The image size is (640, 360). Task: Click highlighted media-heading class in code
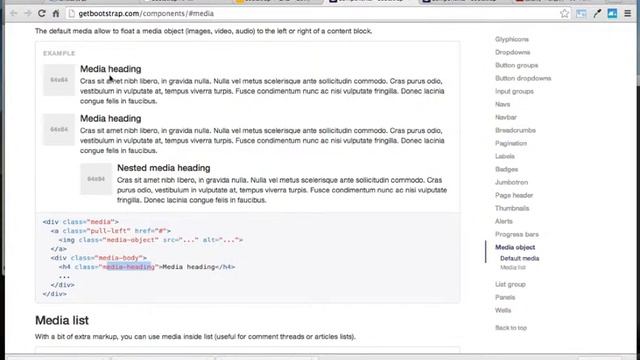(x=129, y=267)
